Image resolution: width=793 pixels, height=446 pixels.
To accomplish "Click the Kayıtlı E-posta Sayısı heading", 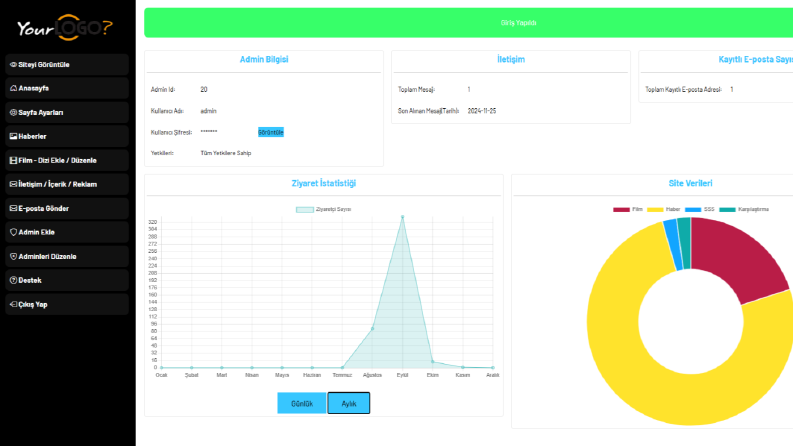I will coord(756,59).
